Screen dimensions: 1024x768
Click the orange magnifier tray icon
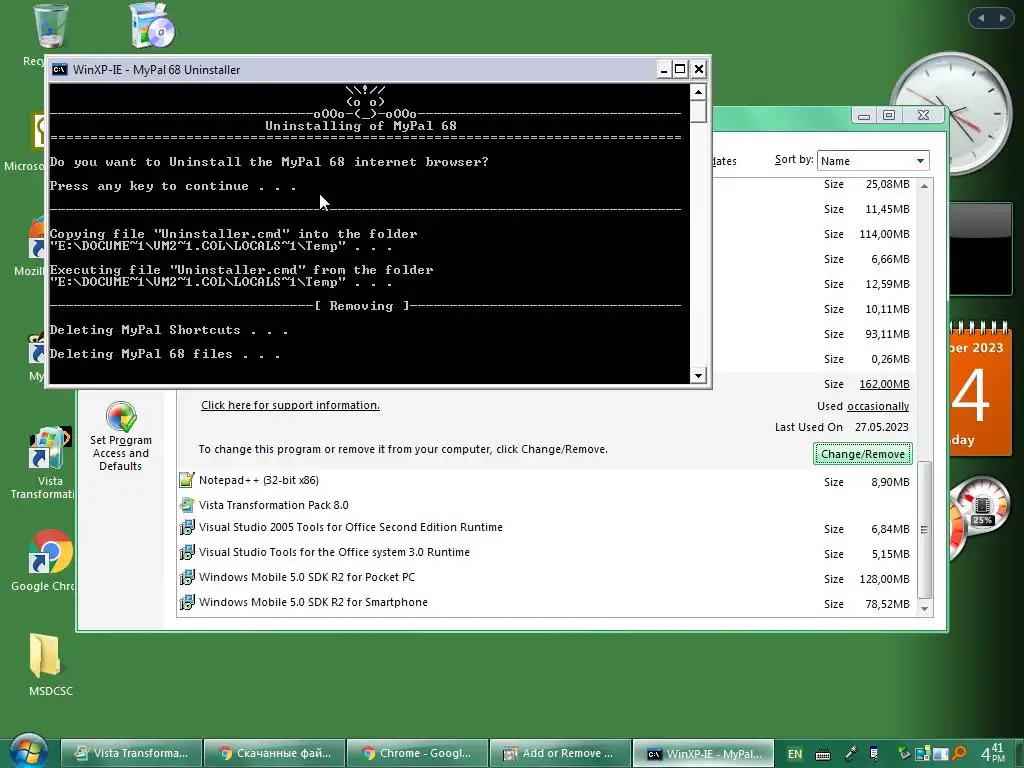tap(959, 754)
